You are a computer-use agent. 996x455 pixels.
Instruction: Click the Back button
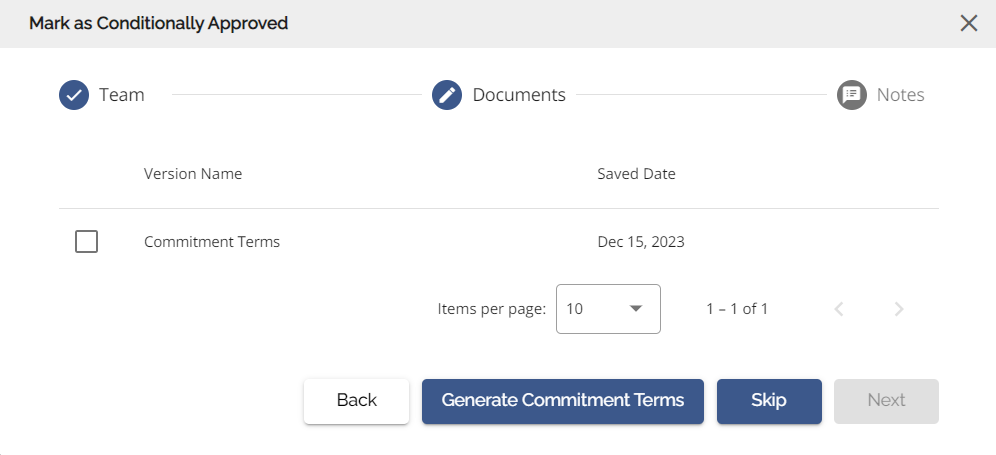pos(356,401)
